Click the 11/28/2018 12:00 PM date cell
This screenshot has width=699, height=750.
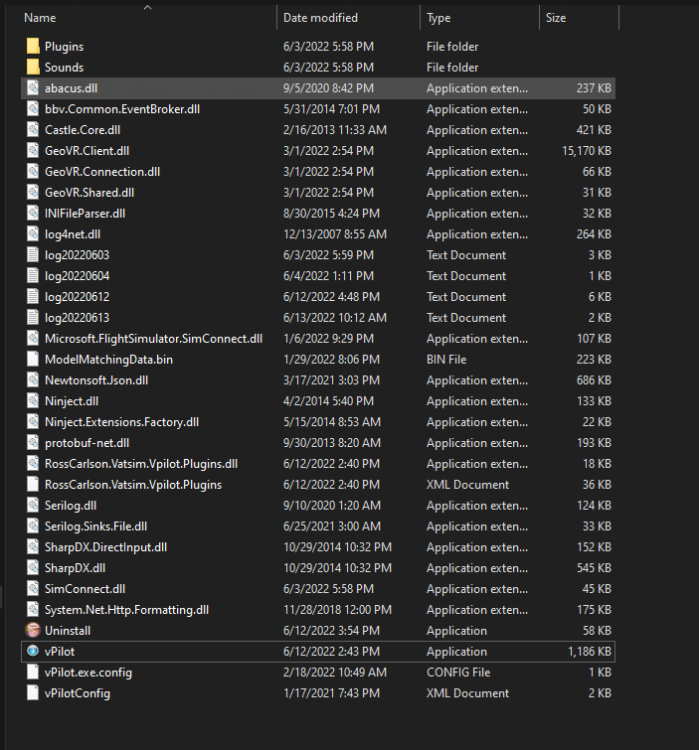pos(337,610)
